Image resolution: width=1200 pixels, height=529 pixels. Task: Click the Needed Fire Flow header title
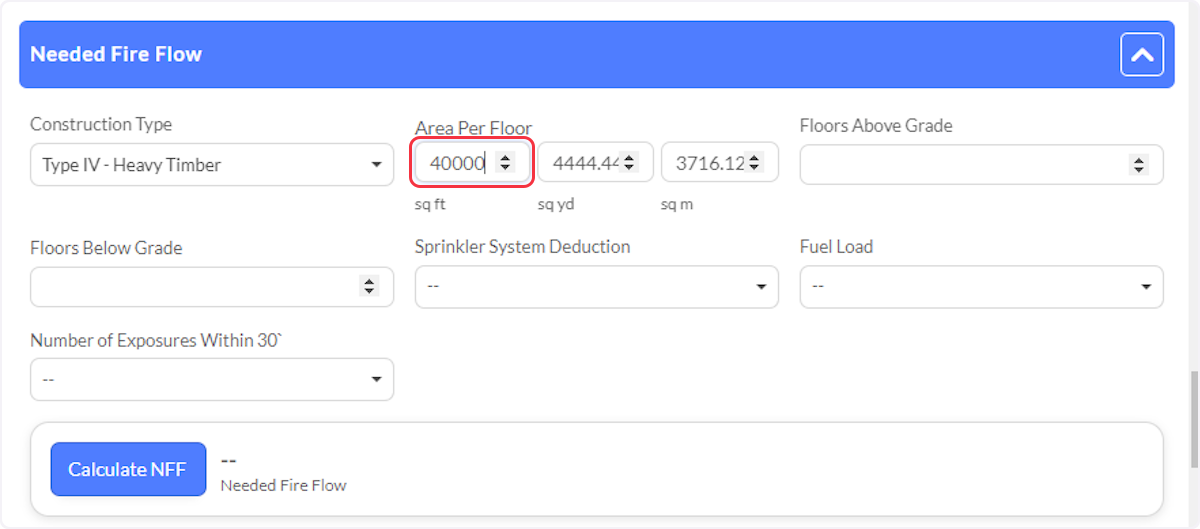point(116,55)
